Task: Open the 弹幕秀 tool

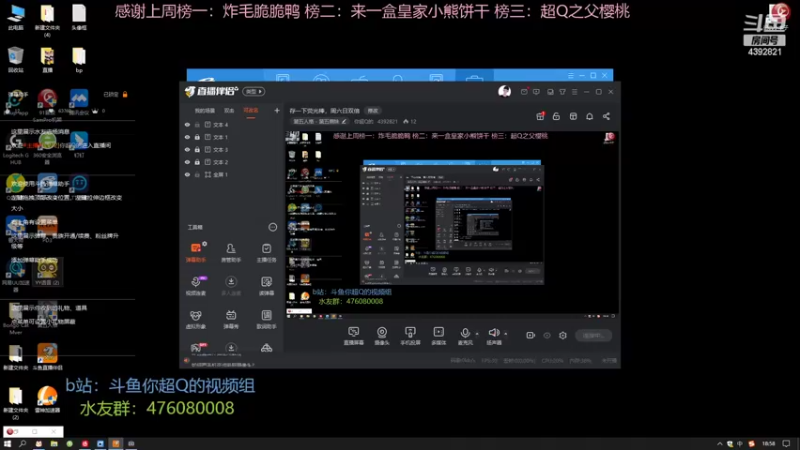Action: [x=231, y=319]
